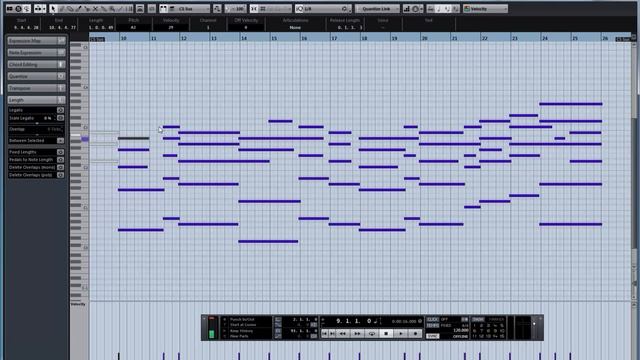Open the Auto-Scroll settings dropdown arrow

pos(43,9)
